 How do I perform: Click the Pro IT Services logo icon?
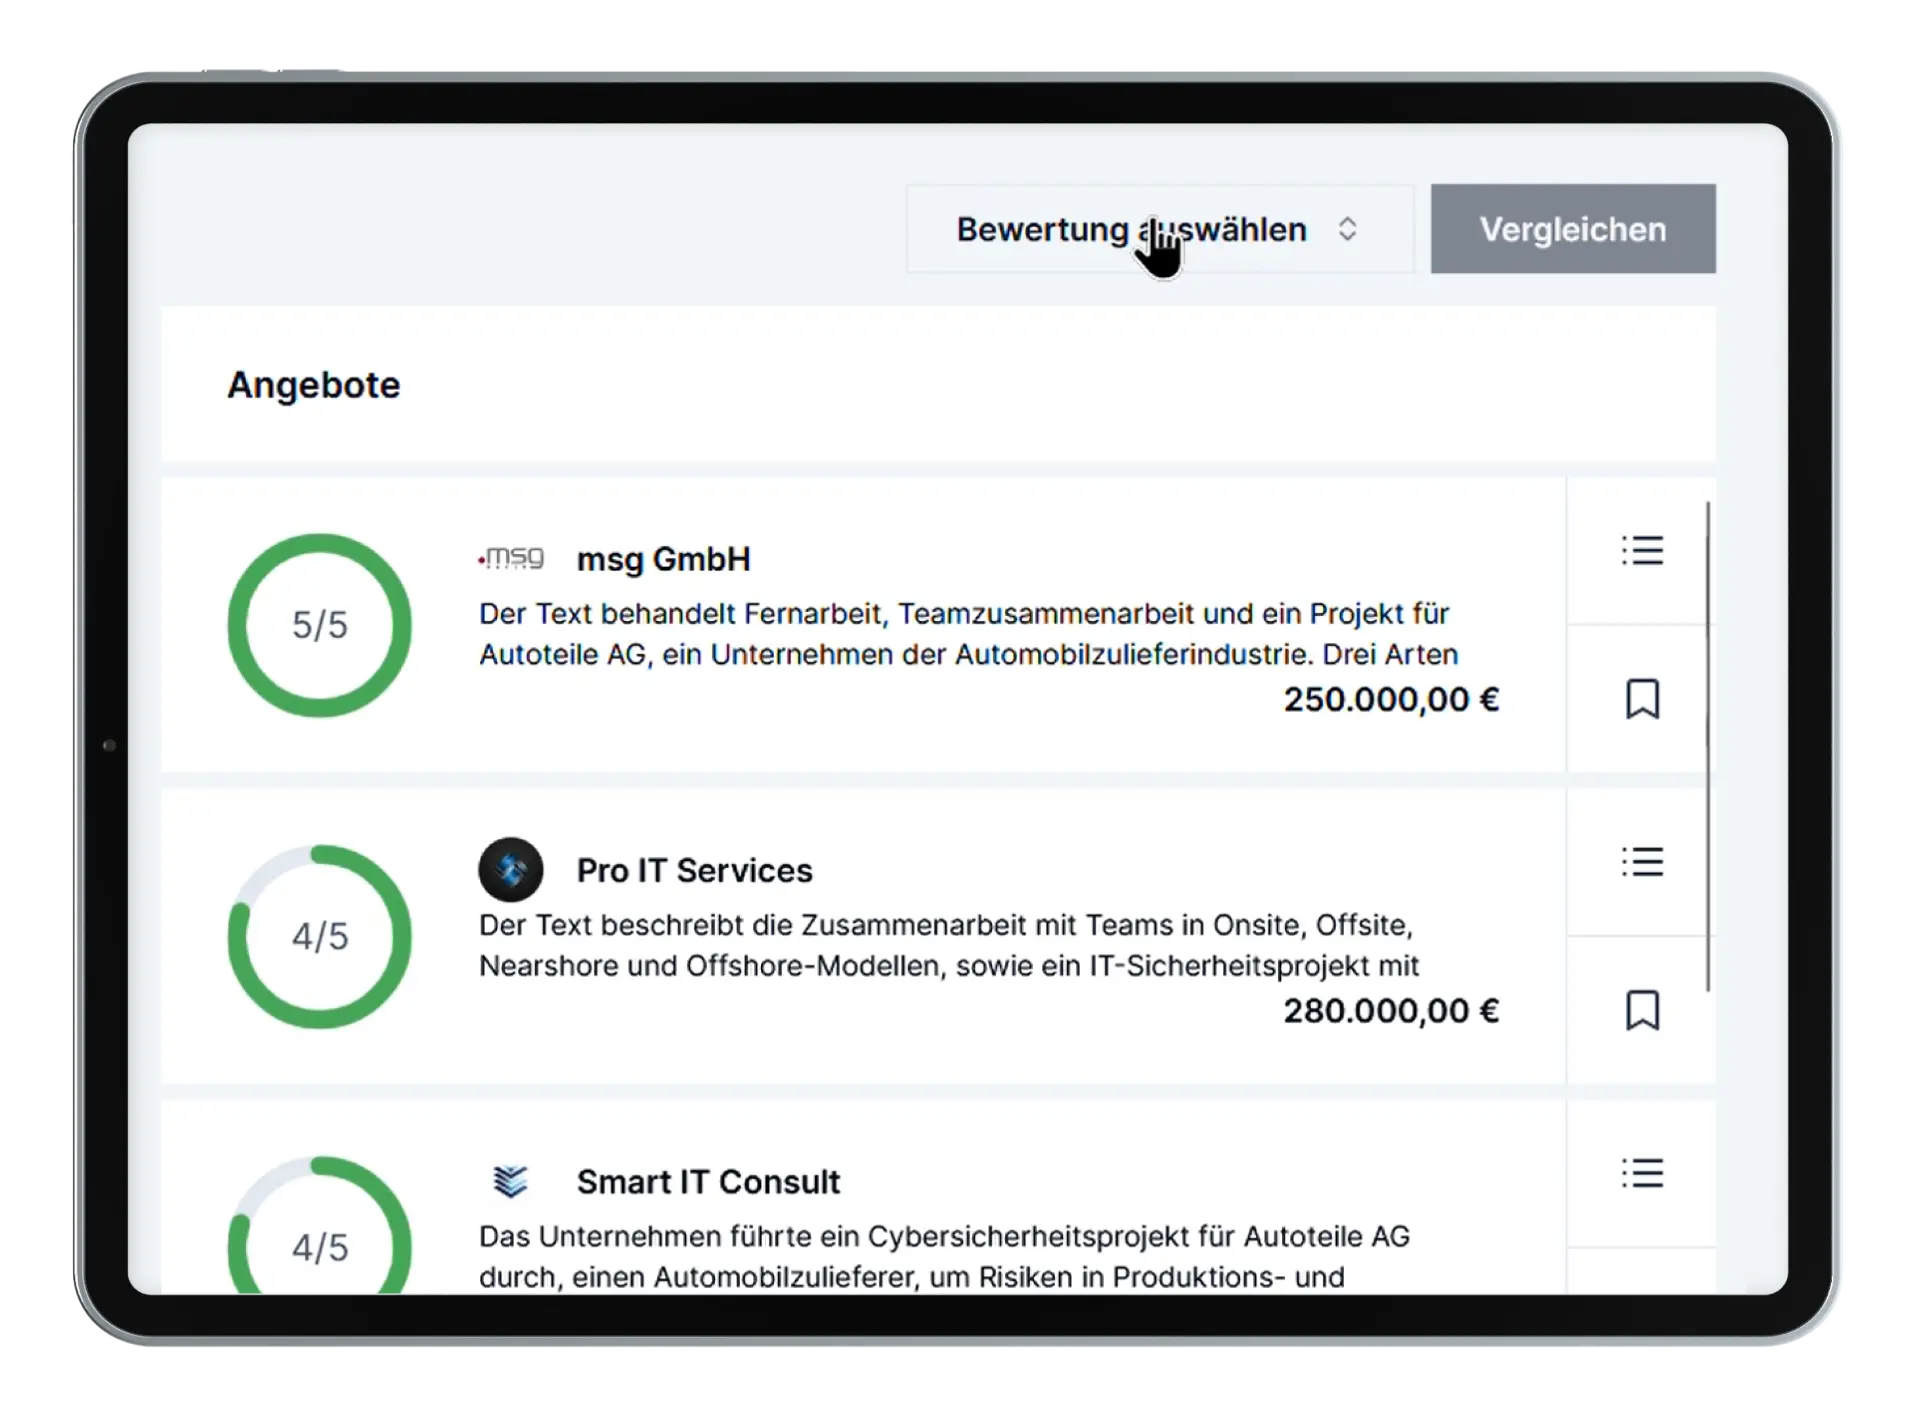click(x=511, y=869)
